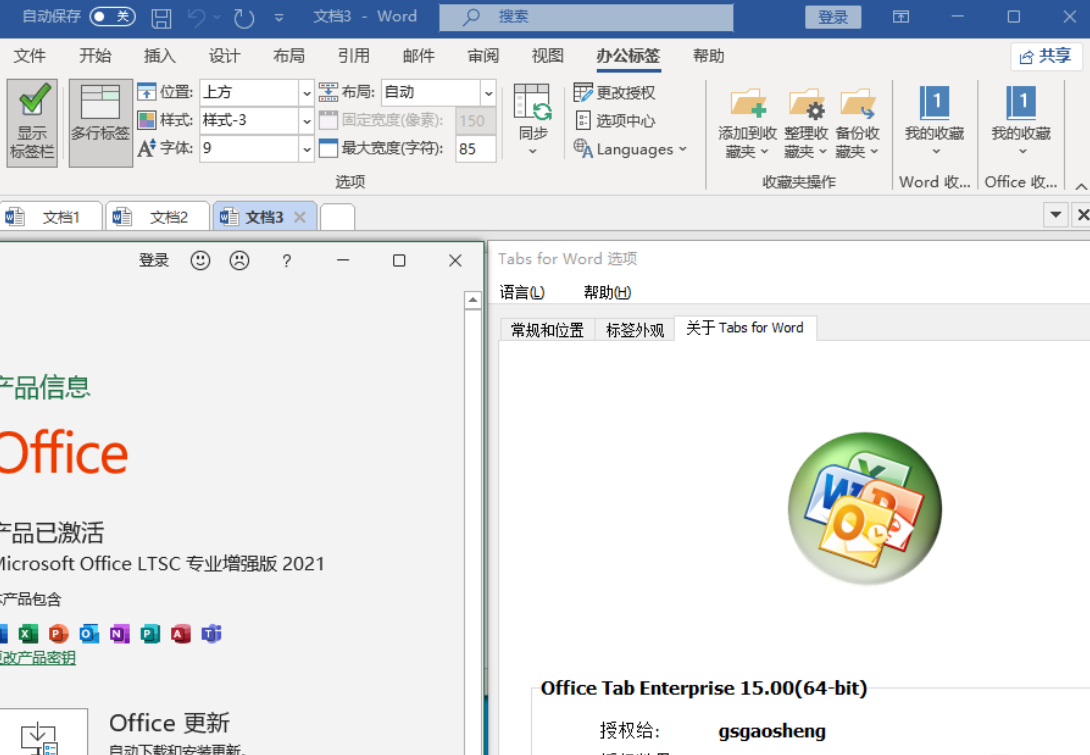Image resolution: width=1090 pixels, height=755 pixels.
Task: Click the 登录 button in title bar
Action: 833,17
